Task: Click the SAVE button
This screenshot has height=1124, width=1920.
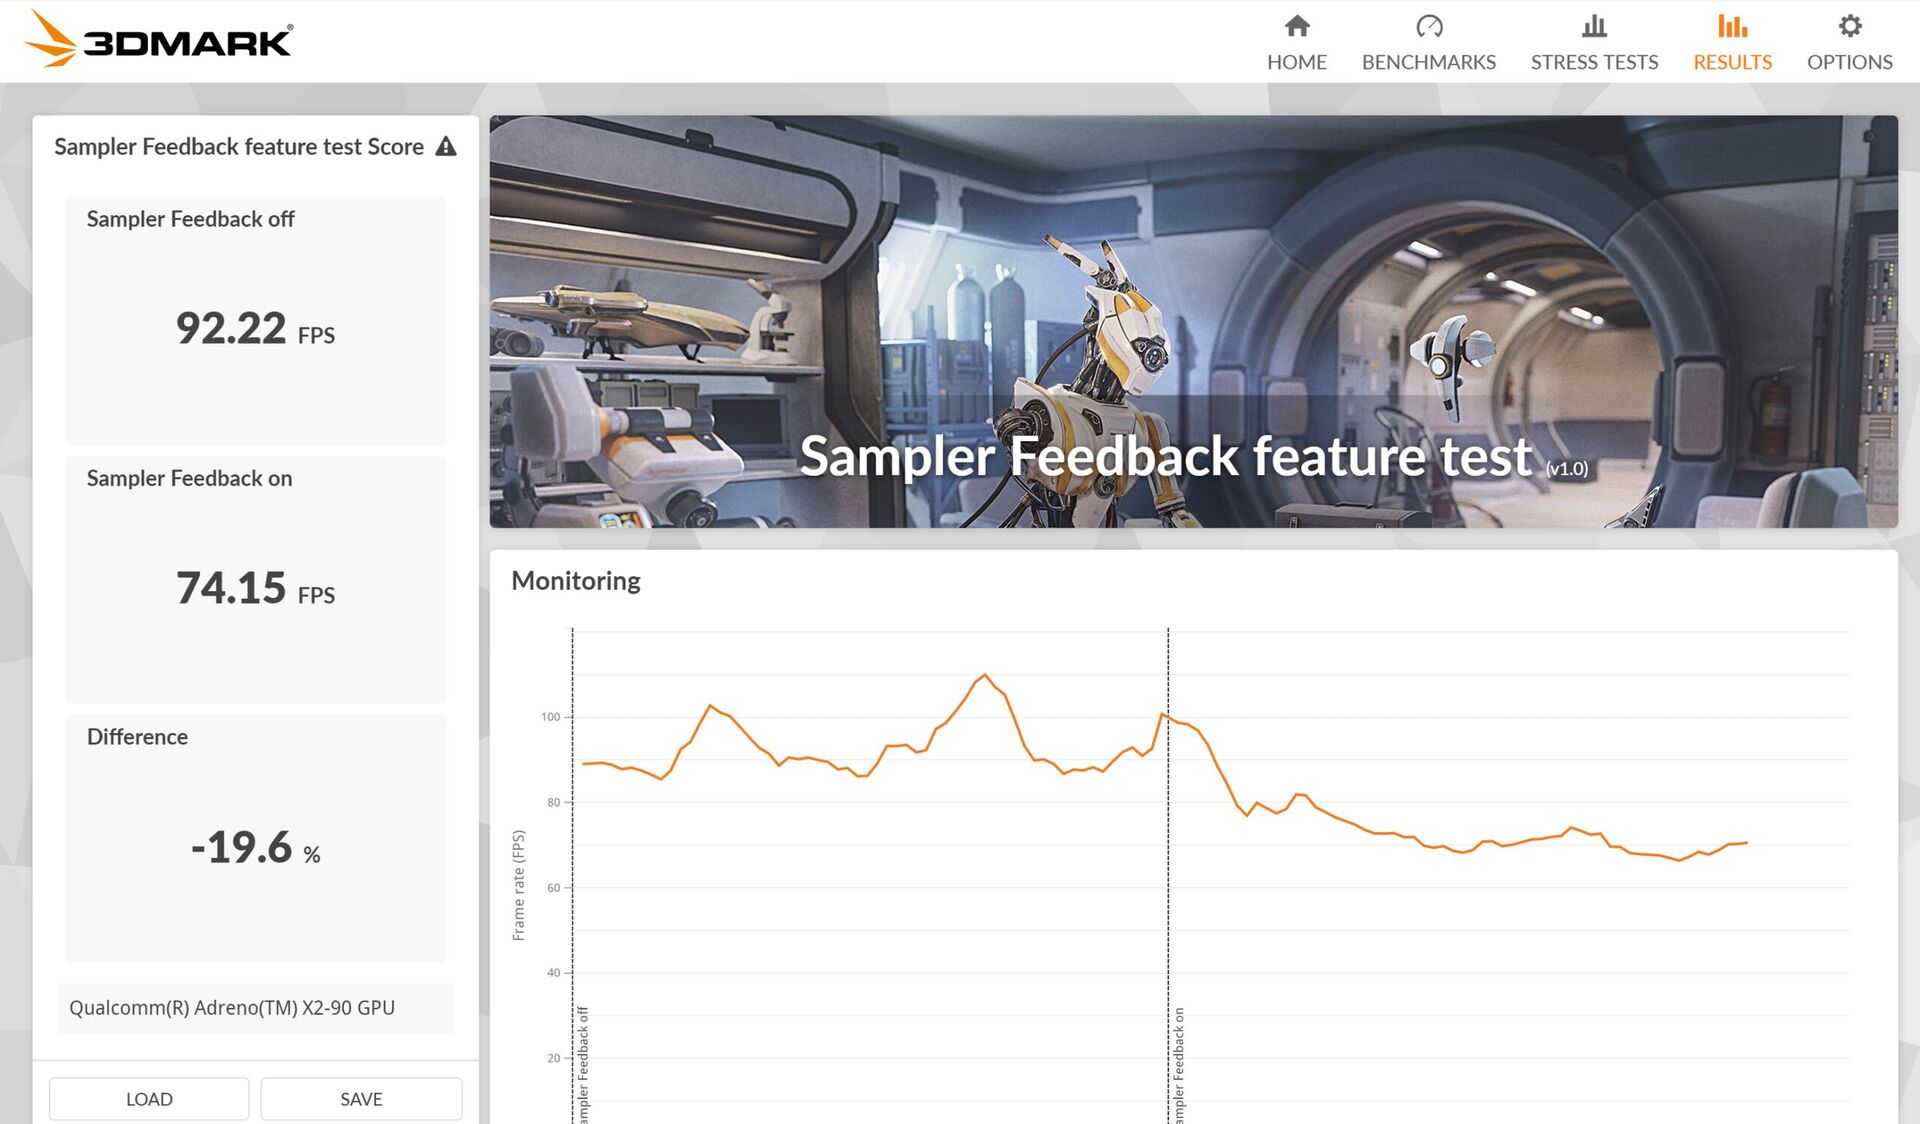Action: tap(361, 1099)
